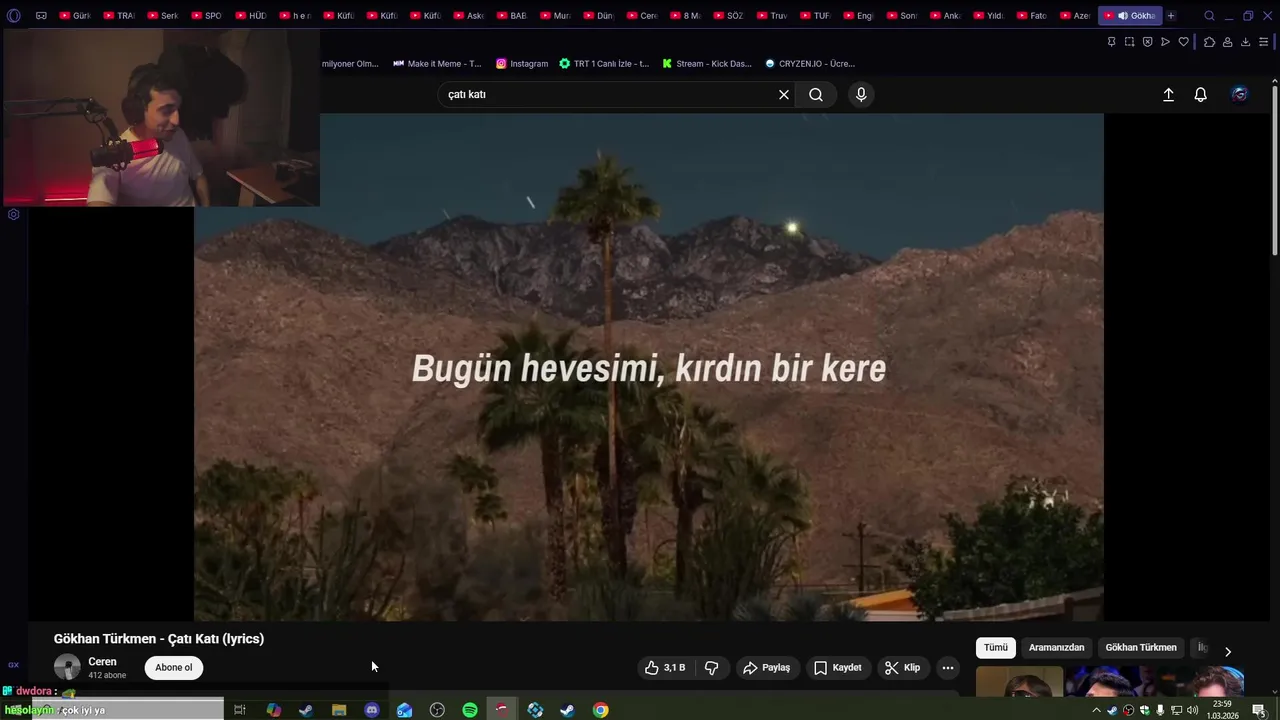1280x720 pixels.
Task: Open the YouTube account avatar menu
Action: pyautogui.click(x=1240, y=95)
